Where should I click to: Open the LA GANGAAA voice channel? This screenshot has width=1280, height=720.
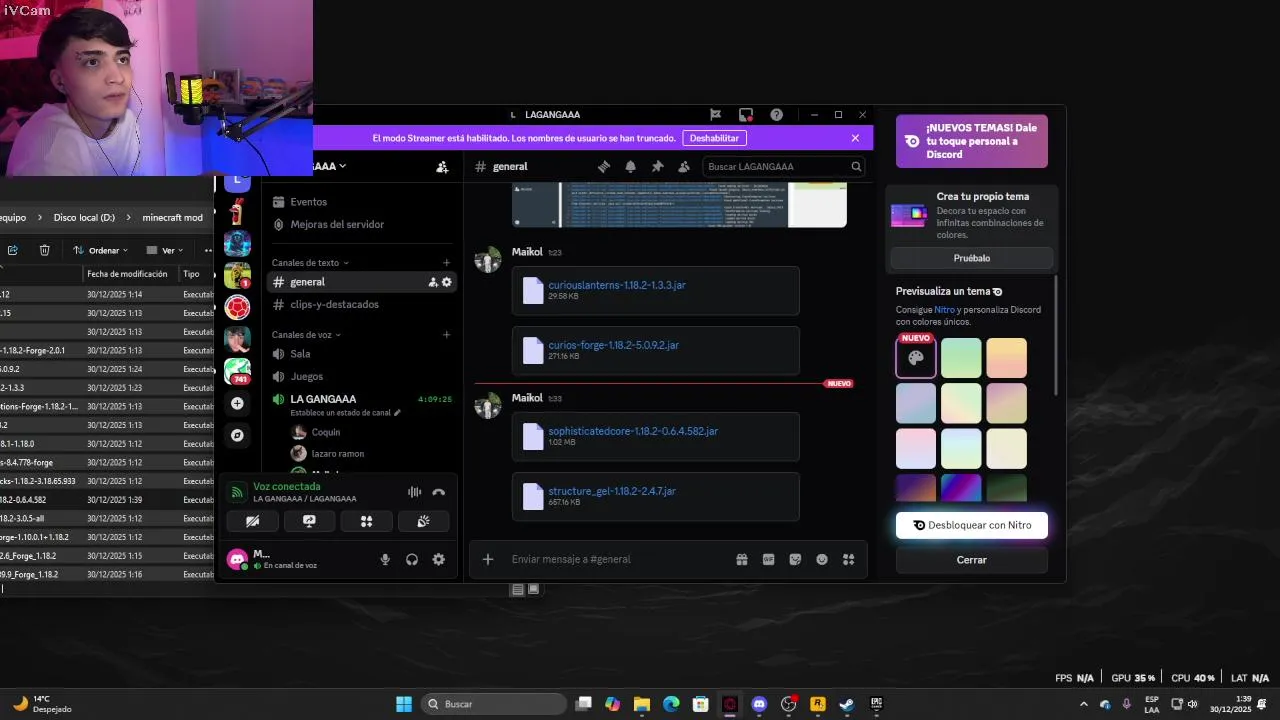[x=323, y=399]
